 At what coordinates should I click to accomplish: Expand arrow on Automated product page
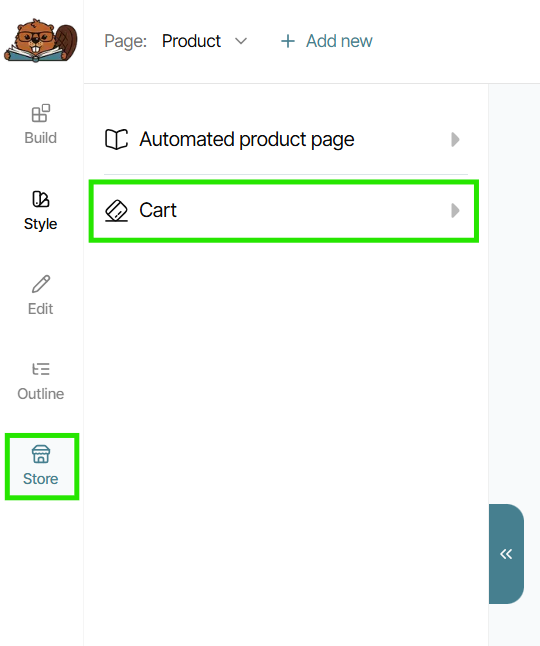click(455, 139)
